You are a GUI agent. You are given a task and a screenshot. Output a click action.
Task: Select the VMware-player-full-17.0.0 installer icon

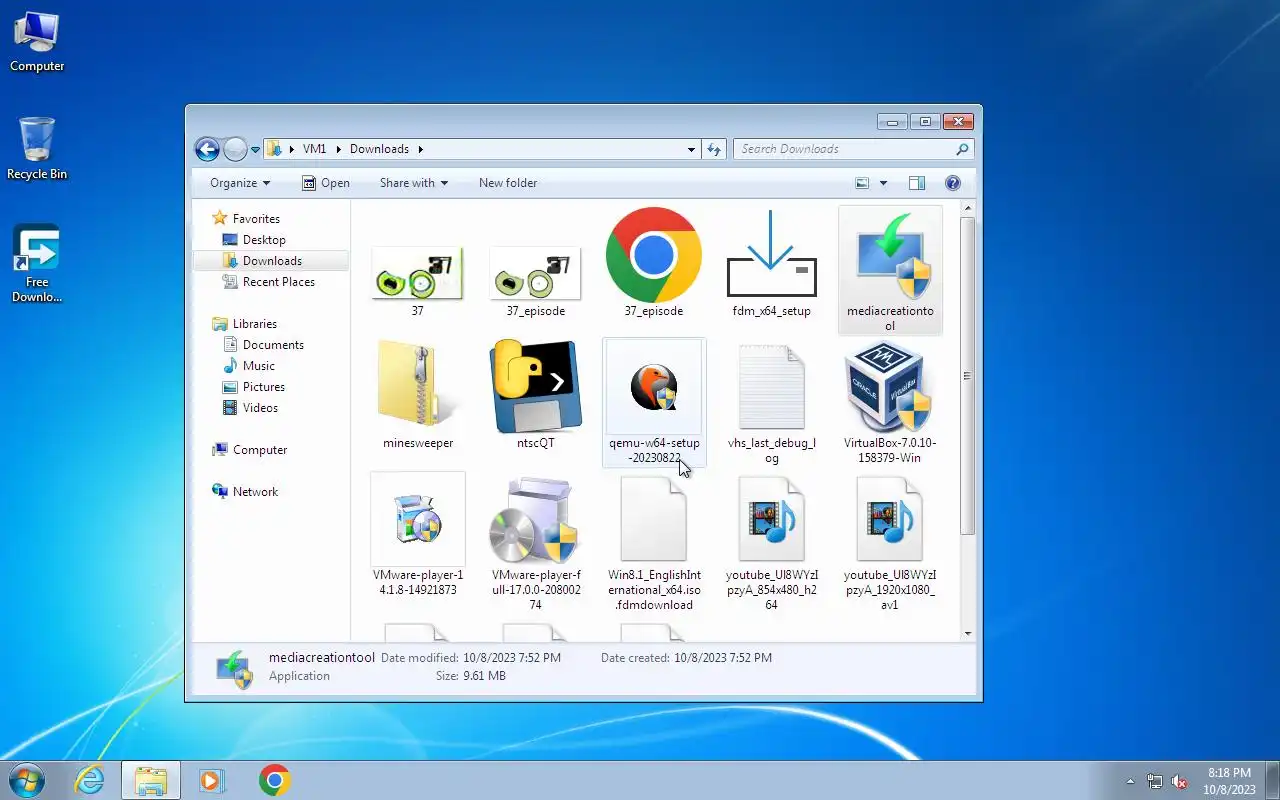click(x=535, y=519)
